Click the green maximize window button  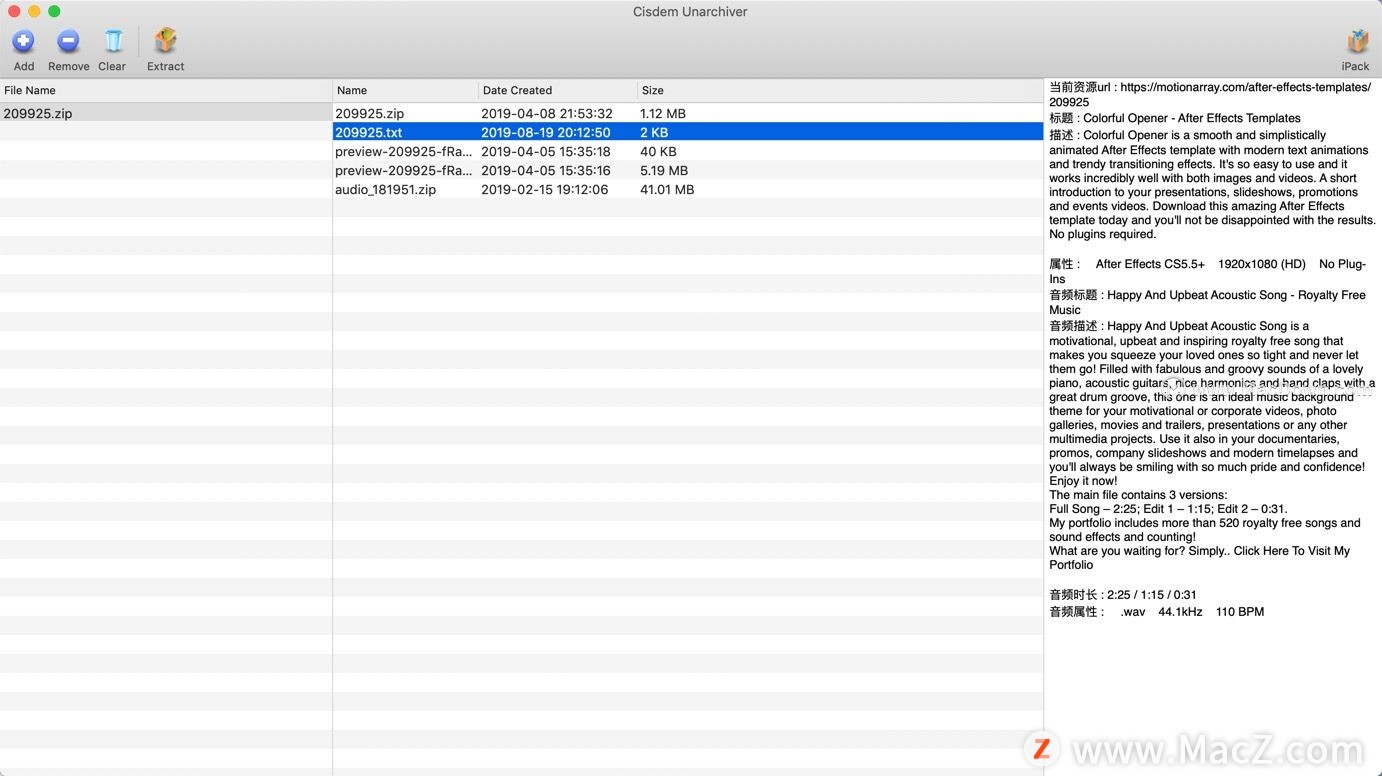(54, 11)
